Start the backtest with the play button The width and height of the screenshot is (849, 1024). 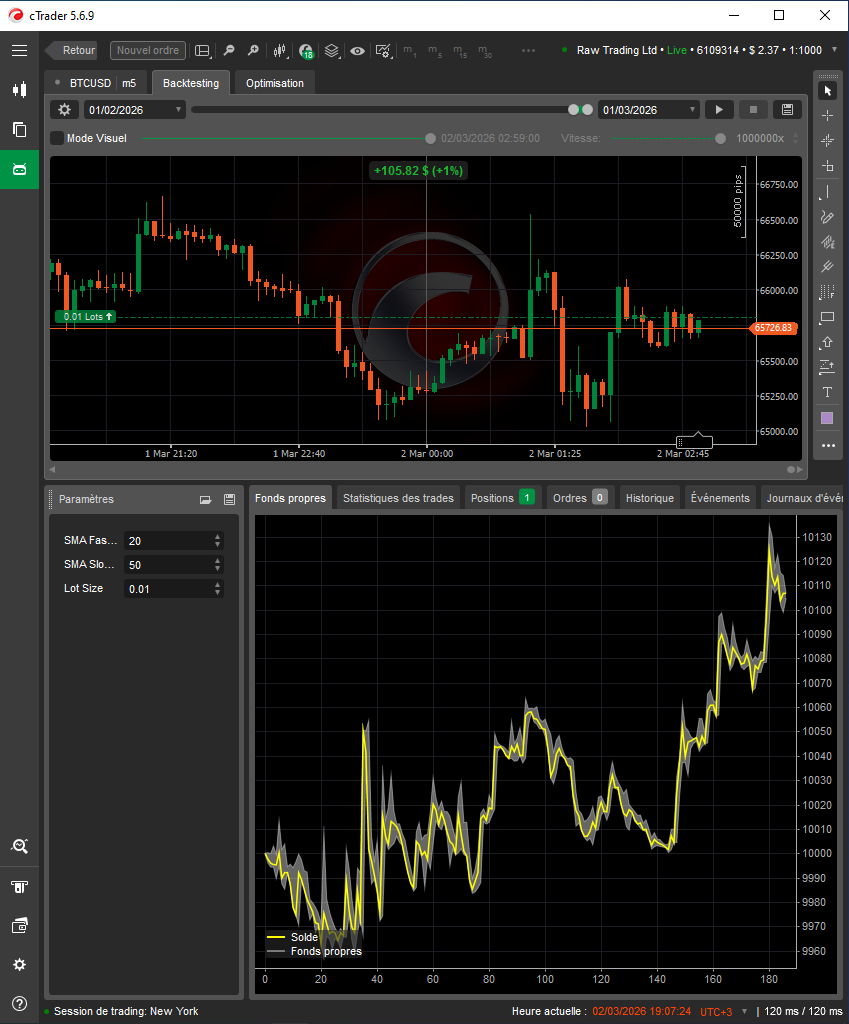719,110
